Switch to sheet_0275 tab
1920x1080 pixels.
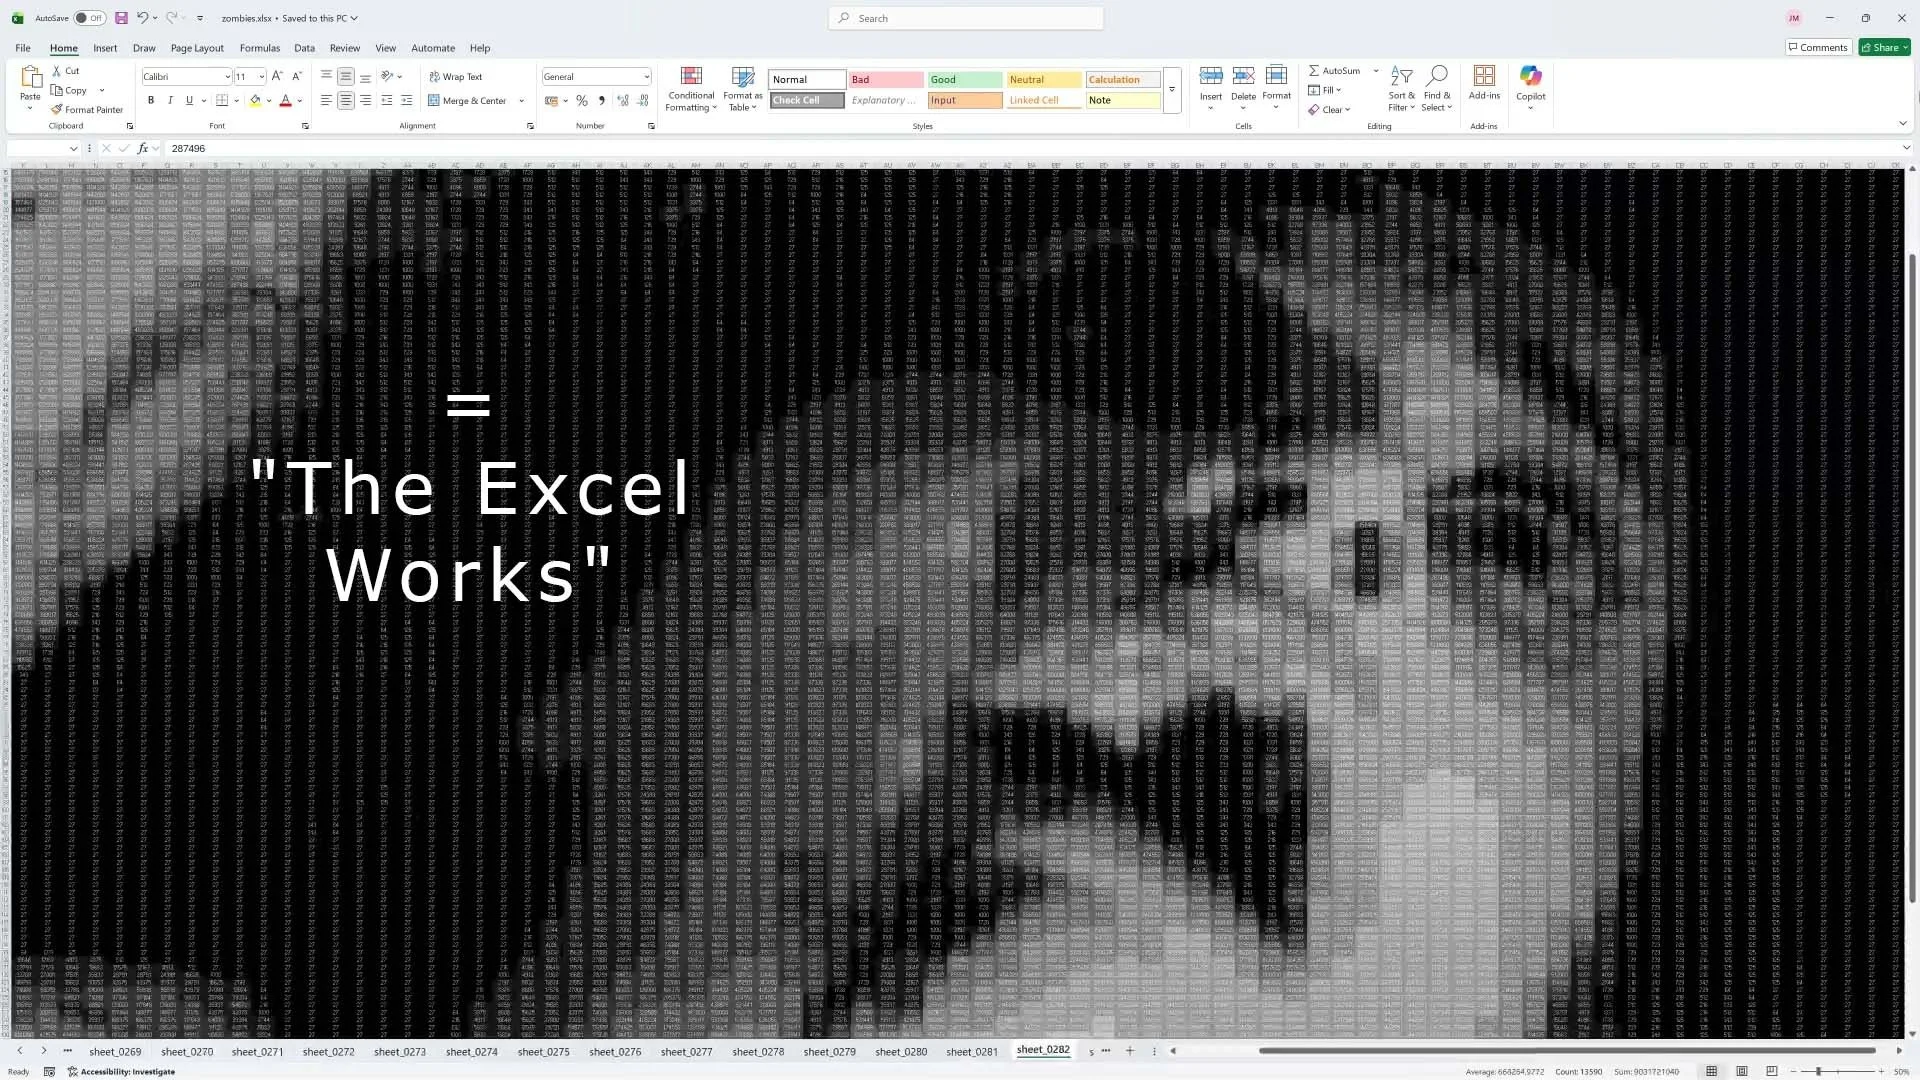pos(543,1051)
